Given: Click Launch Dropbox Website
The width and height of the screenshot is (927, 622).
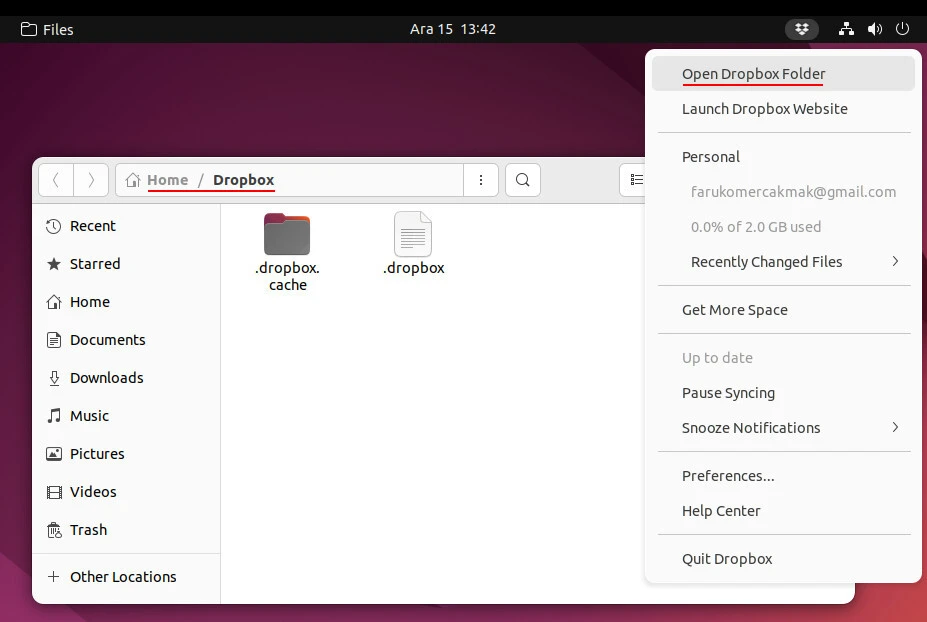Looking at the screenshot, I should (764, 109).
